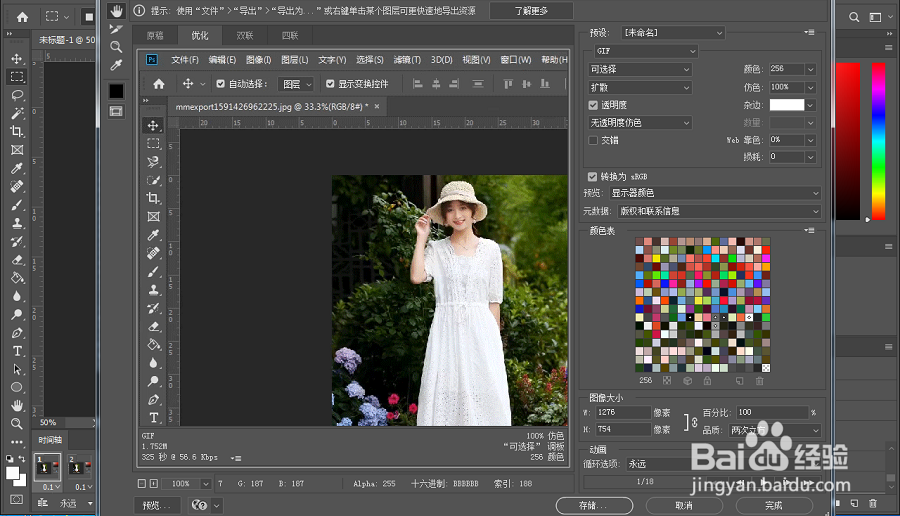Select the Crop tool in the main Photoshop toolbar
This screenshot has height=516, width=900.
click(17, 131)
